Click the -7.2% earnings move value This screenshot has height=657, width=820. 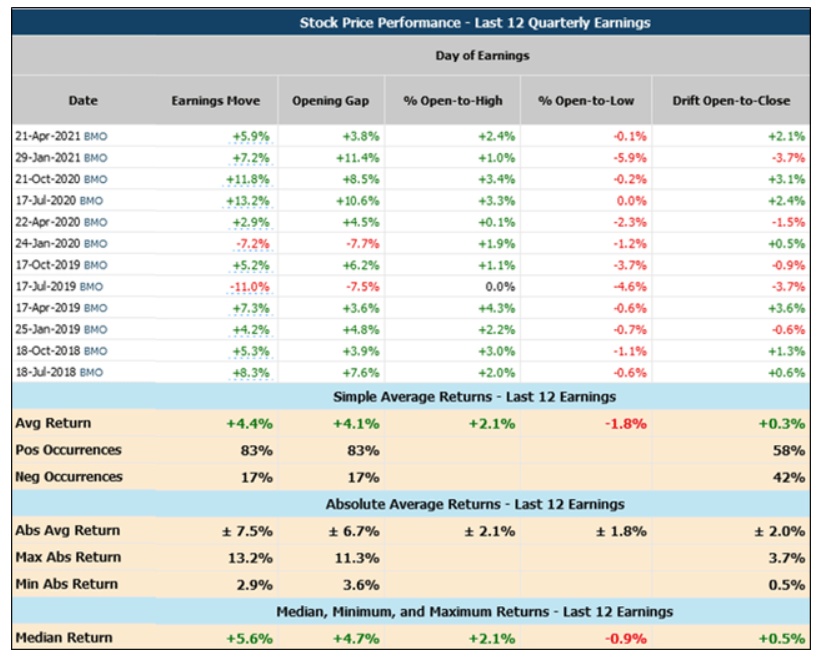[x=253, y=244]
